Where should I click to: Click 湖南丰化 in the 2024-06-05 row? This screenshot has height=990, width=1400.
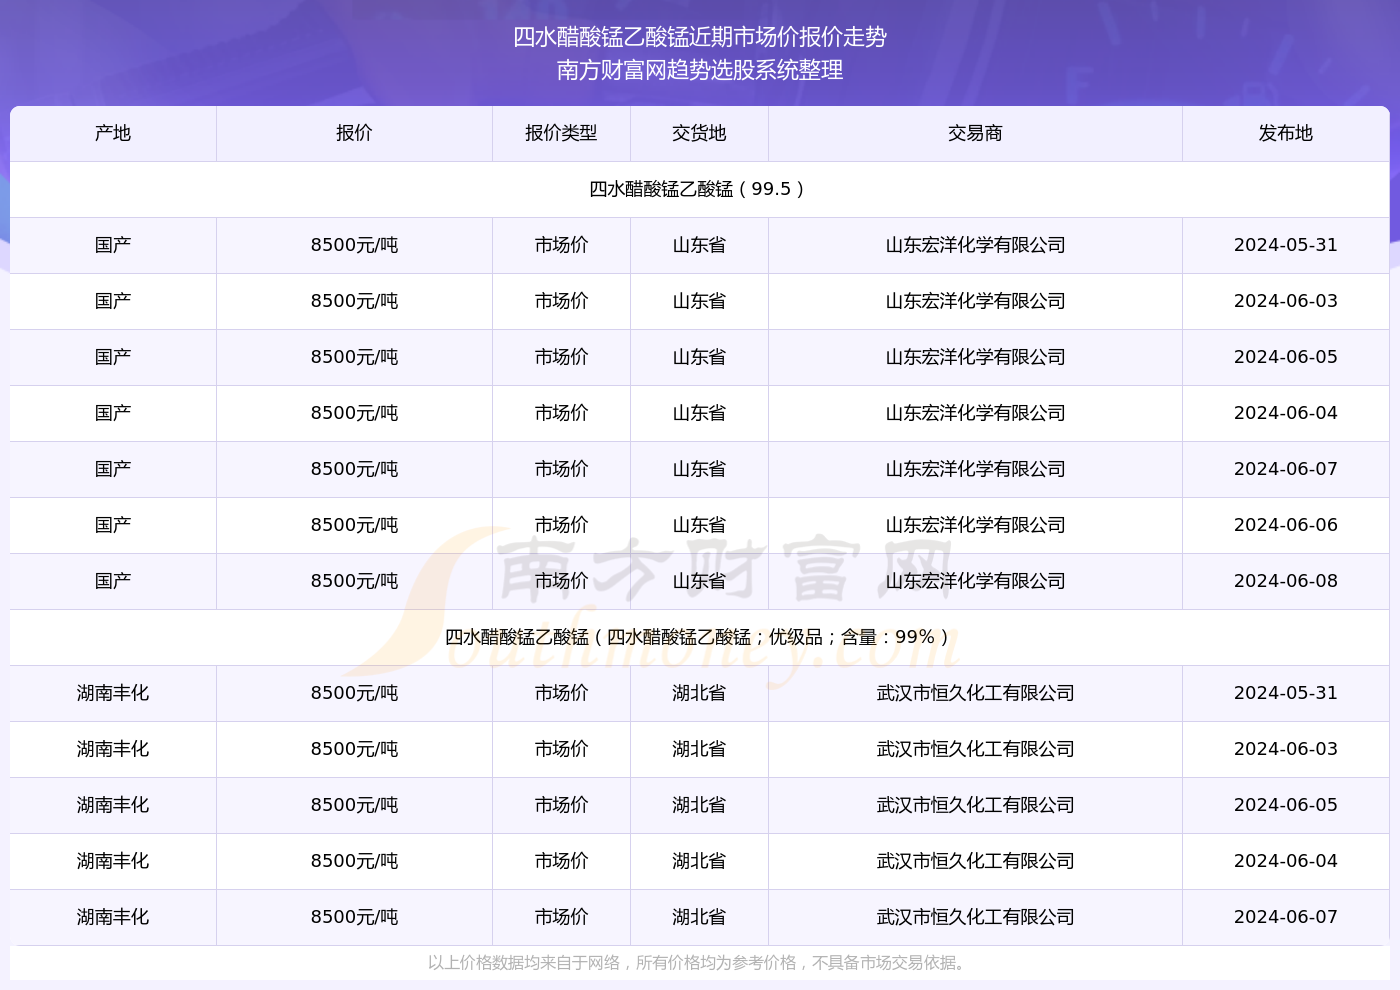coord(113,805)
